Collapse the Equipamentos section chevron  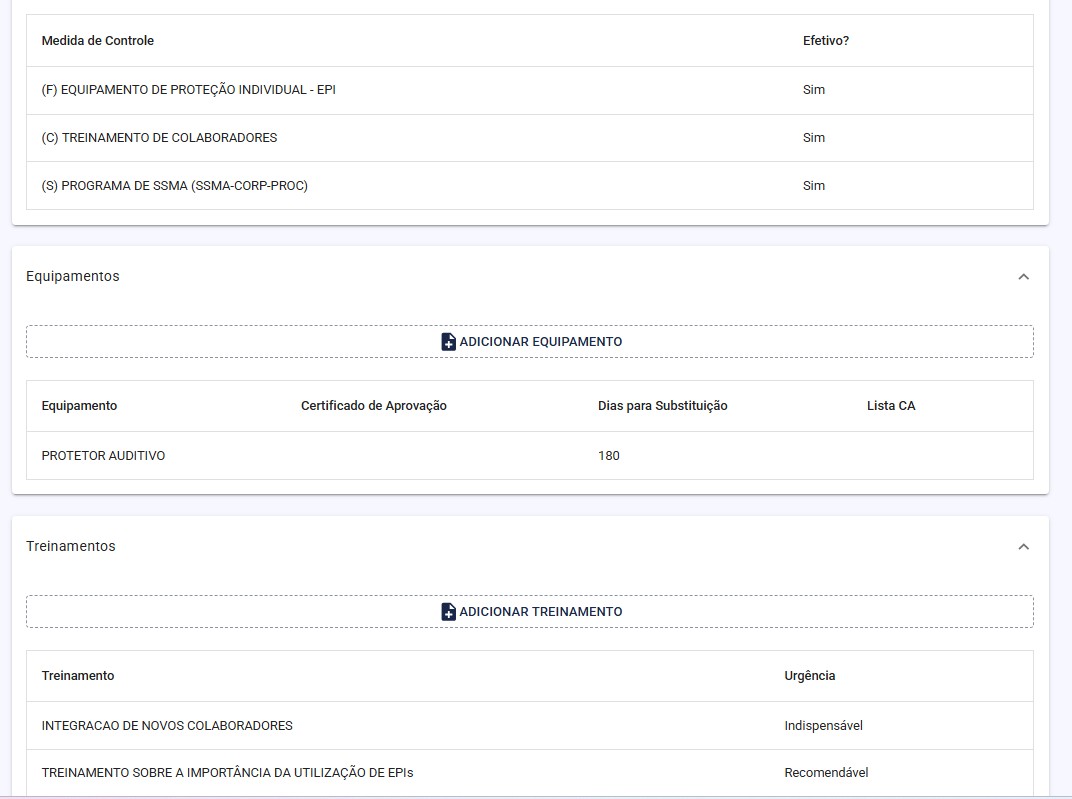point(1023,277)
